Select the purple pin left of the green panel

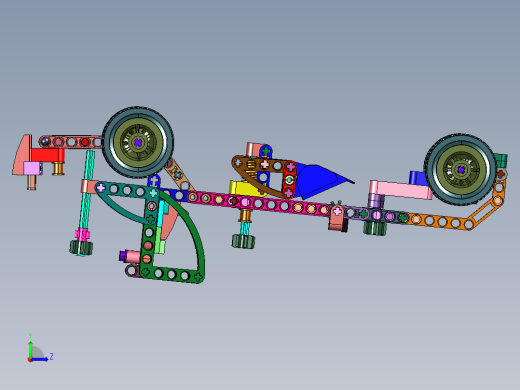(123, 256)
